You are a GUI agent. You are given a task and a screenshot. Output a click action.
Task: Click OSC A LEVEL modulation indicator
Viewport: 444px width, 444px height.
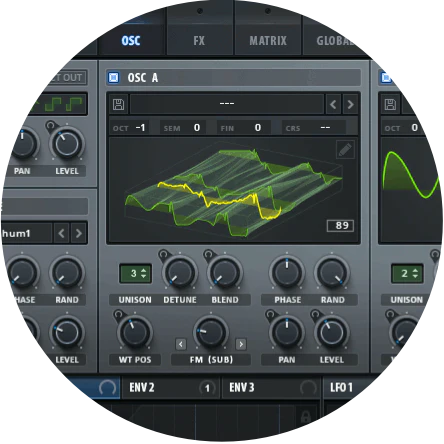315,314
